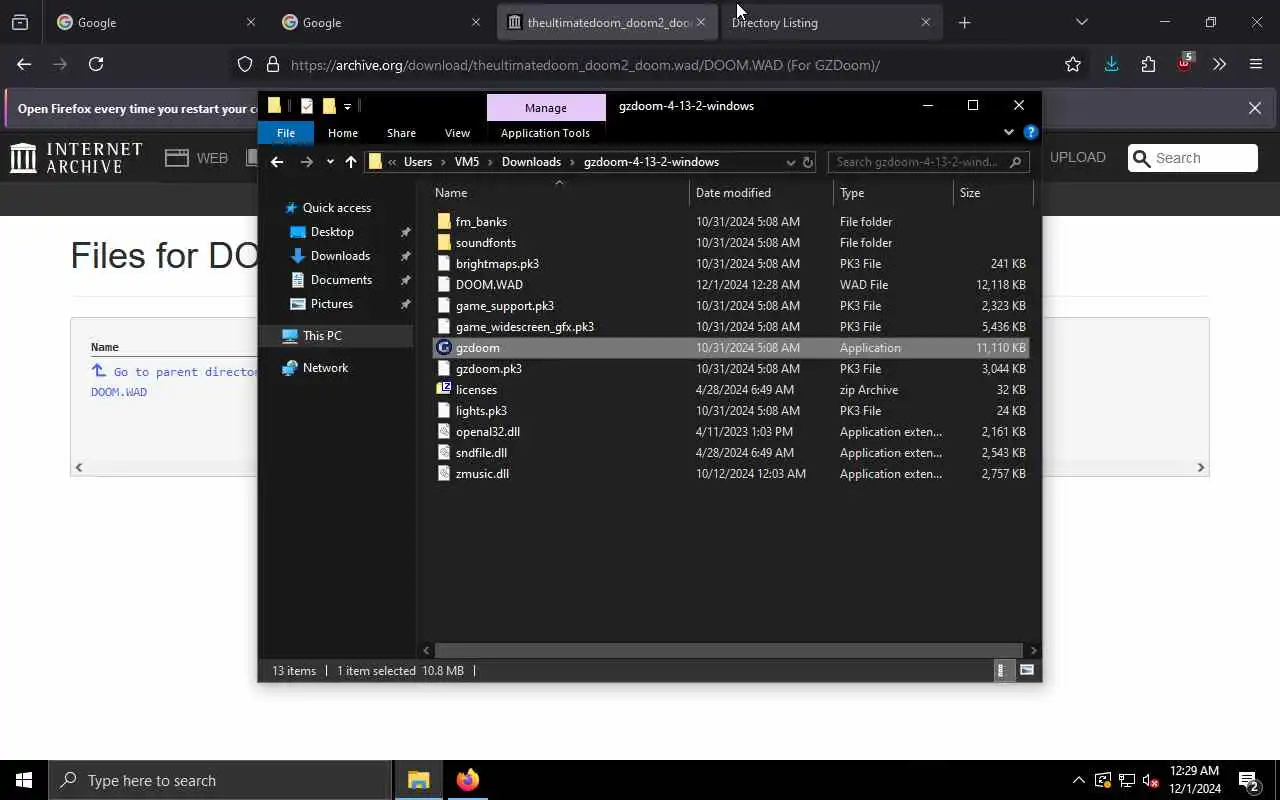Viewport: 1280px width, 800px height.
Task: Open Firefox from the taskbar
Action: point(467,780)
